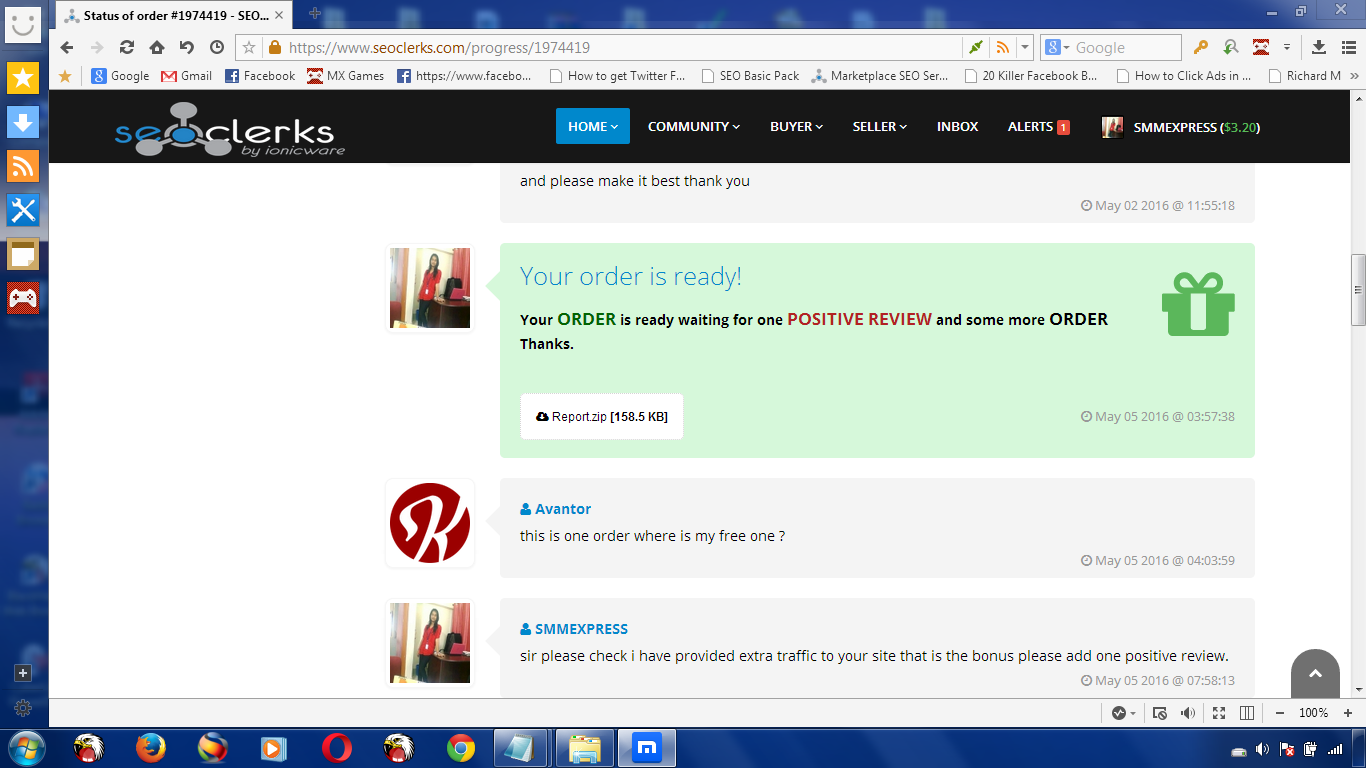Toggle split screen view in status bar

click(1247, 713)
